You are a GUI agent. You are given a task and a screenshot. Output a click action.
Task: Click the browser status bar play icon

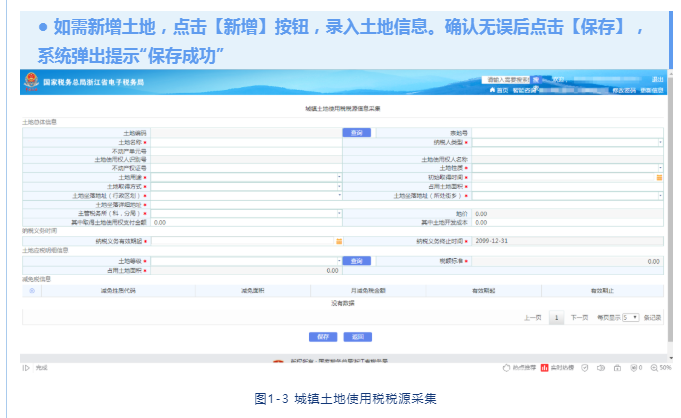point(26,368)
